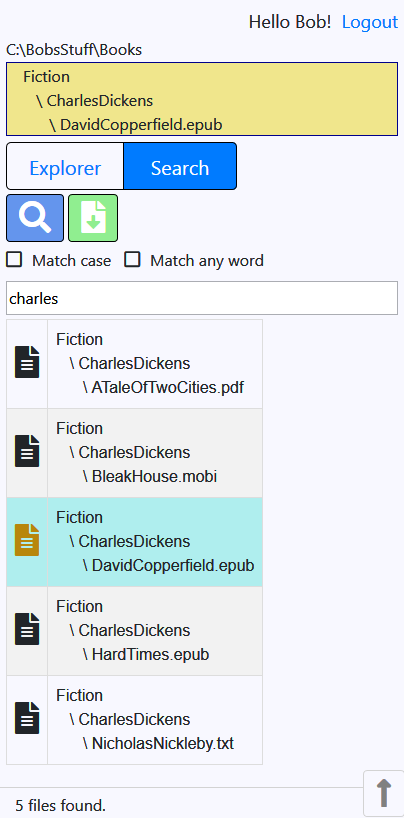This screenshot has width=404, height=818.
Task: Select the highlighted DavidCopperfield.epub result
Action: pos(135,542)
